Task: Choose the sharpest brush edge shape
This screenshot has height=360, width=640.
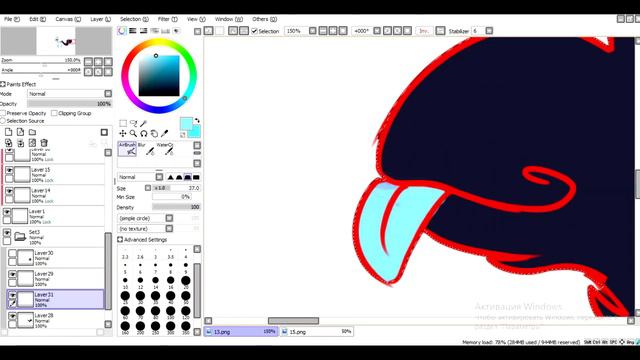Action: tap(171, 177)
